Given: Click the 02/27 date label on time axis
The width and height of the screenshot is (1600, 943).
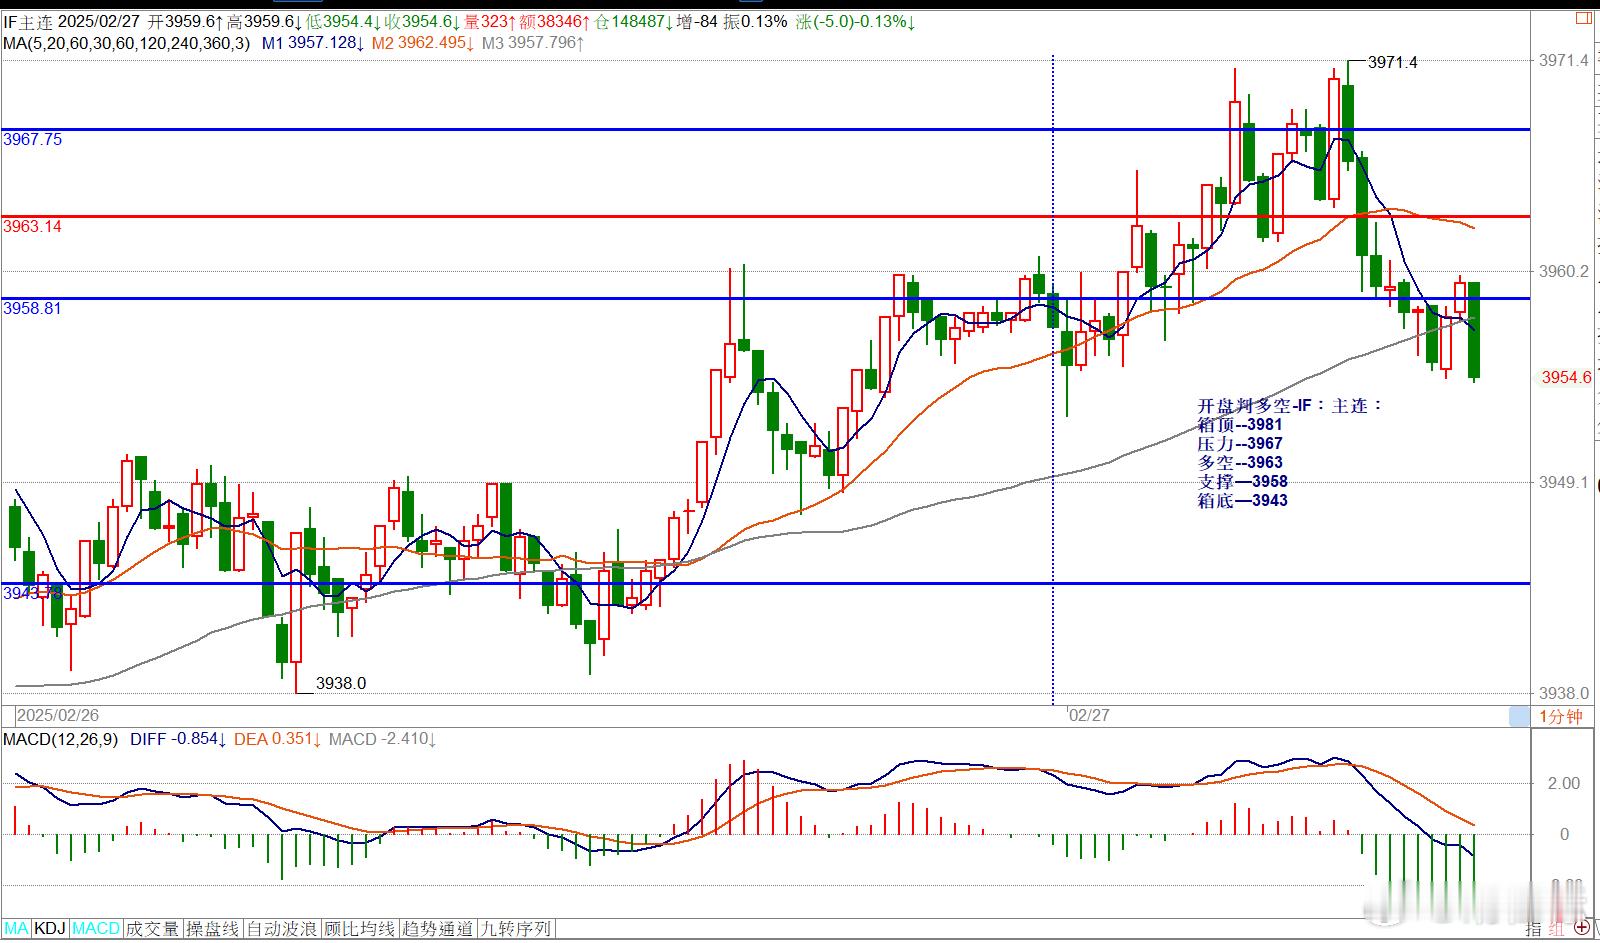Looking at the screenshot, I should point(1089,716).
